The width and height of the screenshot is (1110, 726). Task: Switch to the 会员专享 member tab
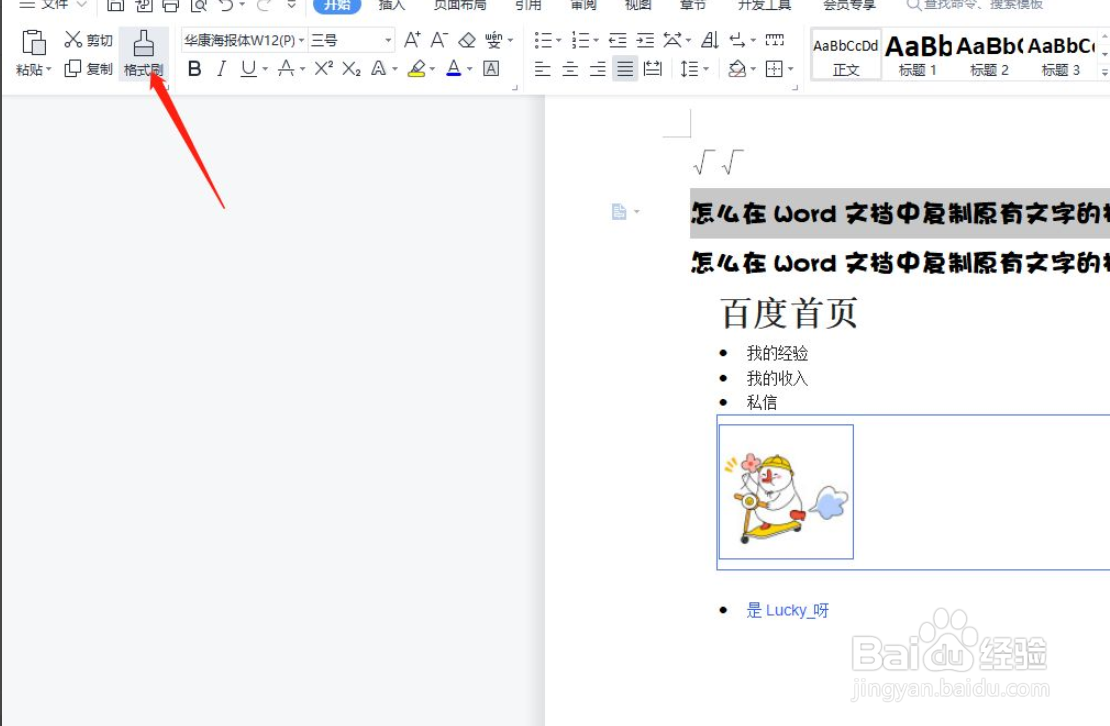(849, 5)
